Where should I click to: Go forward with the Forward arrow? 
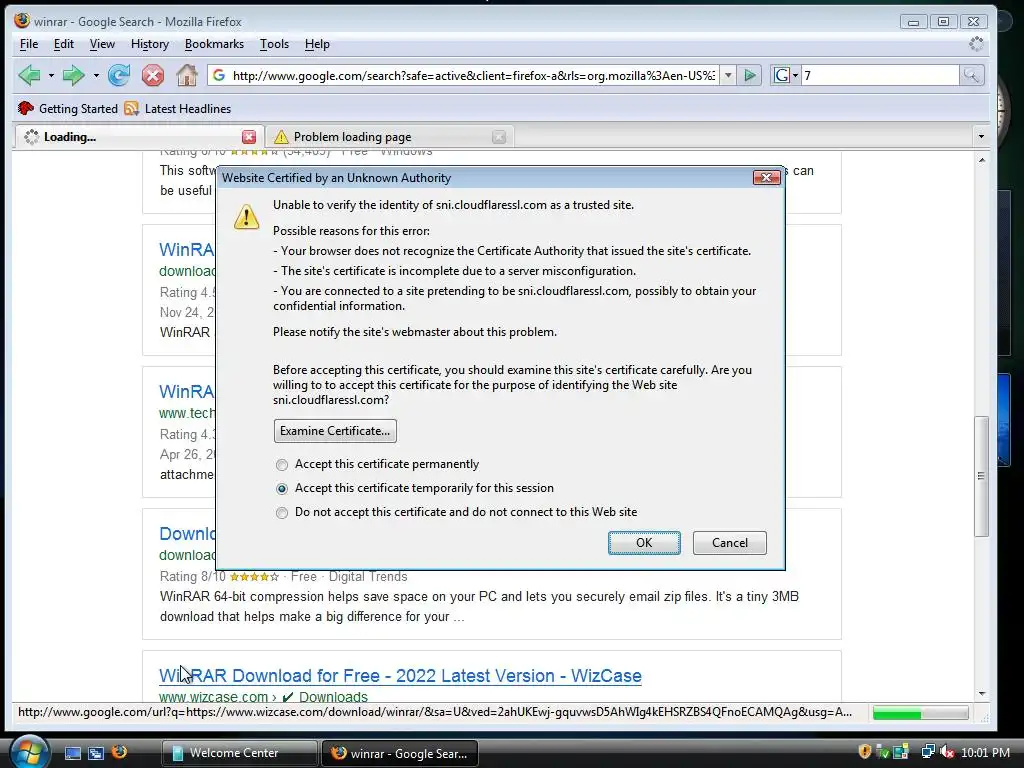pos(73,76)
